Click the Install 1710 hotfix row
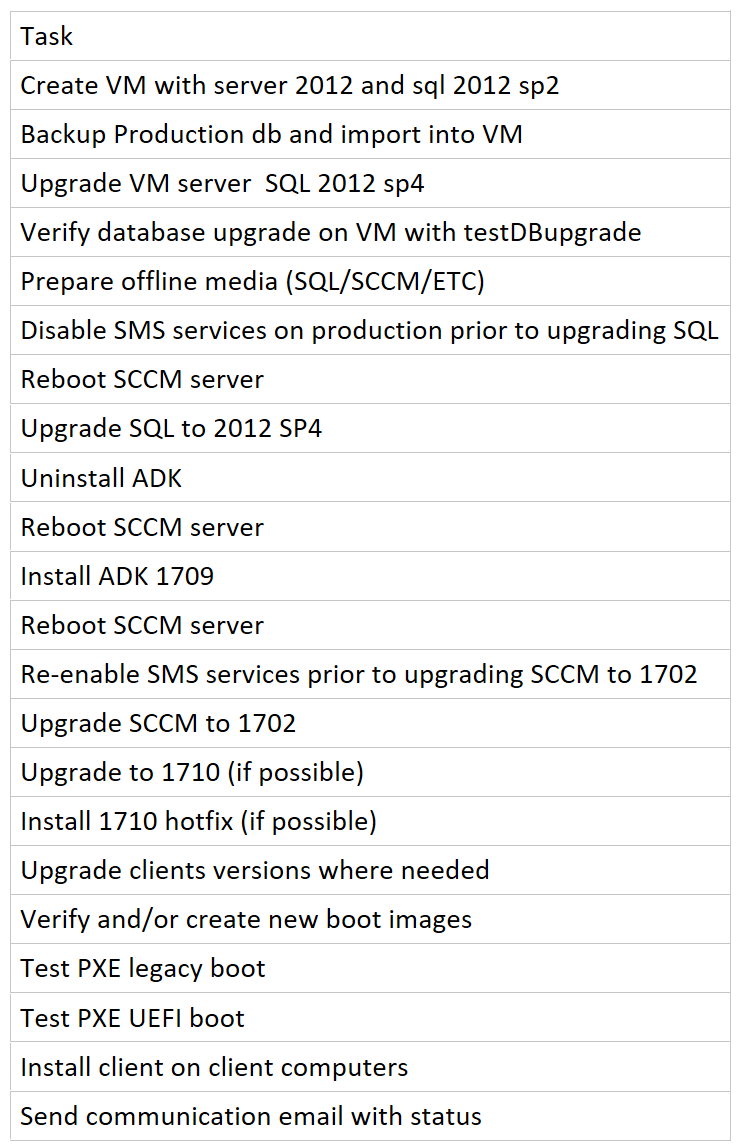Image resolution: width=744 pixels, height=1144 pixels. click(x=370, y=821)
